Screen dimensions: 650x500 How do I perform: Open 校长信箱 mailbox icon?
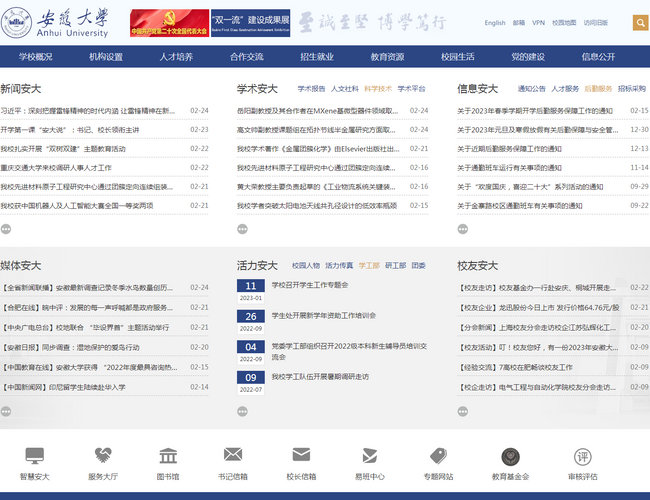300,456
